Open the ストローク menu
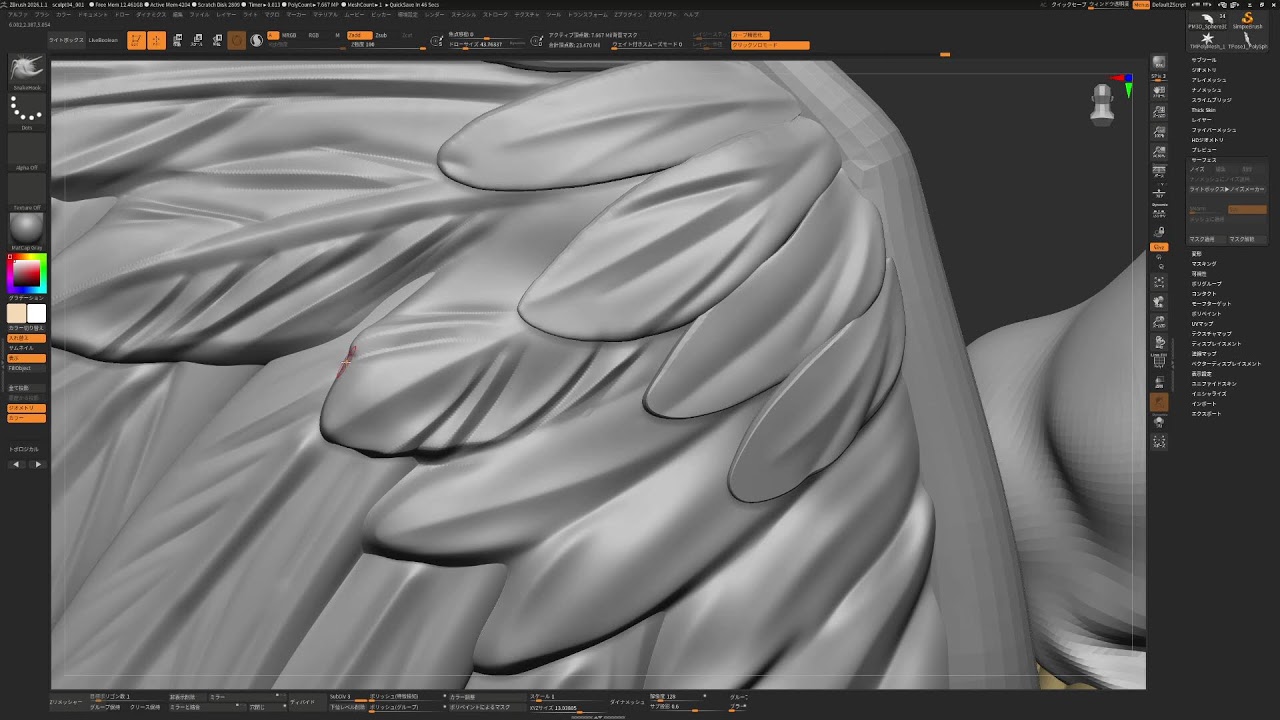 point(495,15)
